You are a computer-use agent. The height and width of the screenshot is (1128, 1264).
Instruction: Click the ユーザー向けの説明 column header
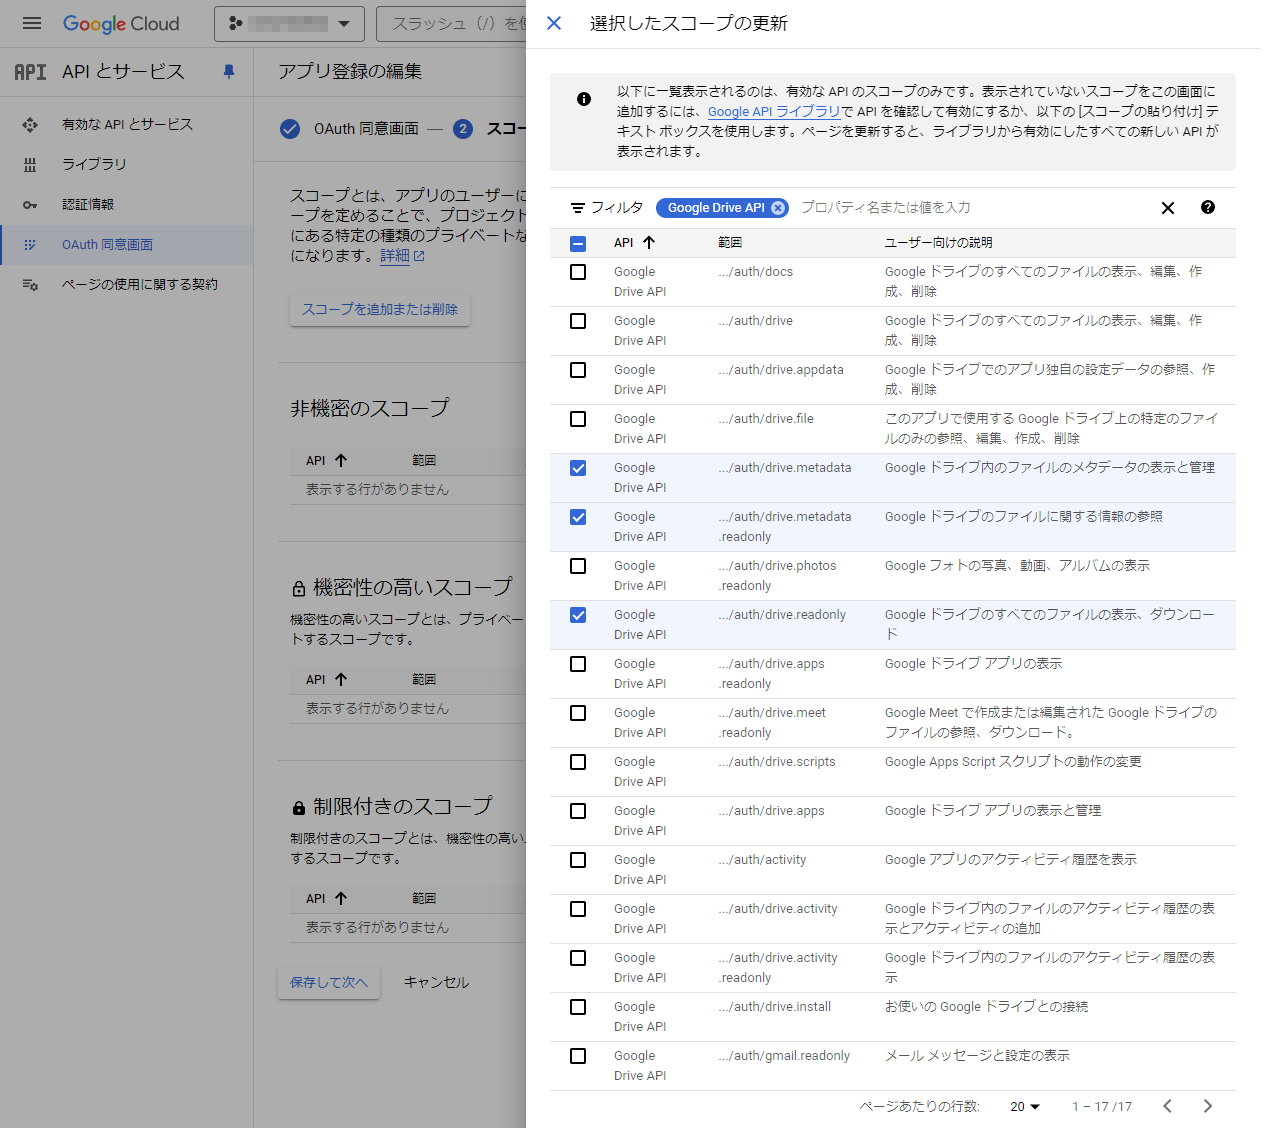939,242
